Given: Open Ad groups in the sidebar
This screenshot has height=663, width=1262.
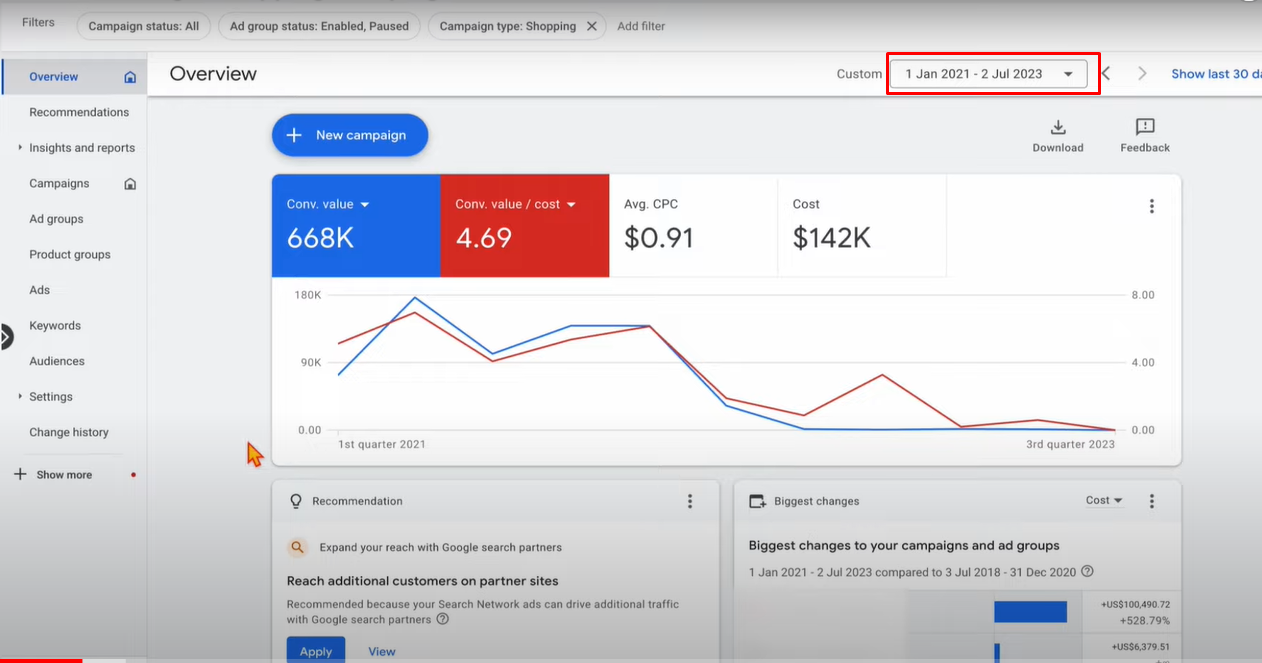Looking at the screenshot, I should (x=56, y=219).
